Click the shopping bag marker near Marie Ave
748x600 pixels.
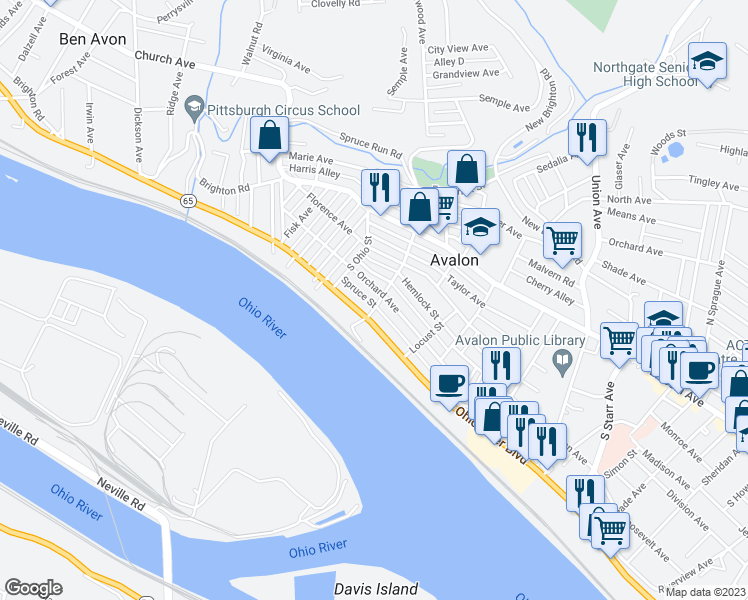(270, 138)
